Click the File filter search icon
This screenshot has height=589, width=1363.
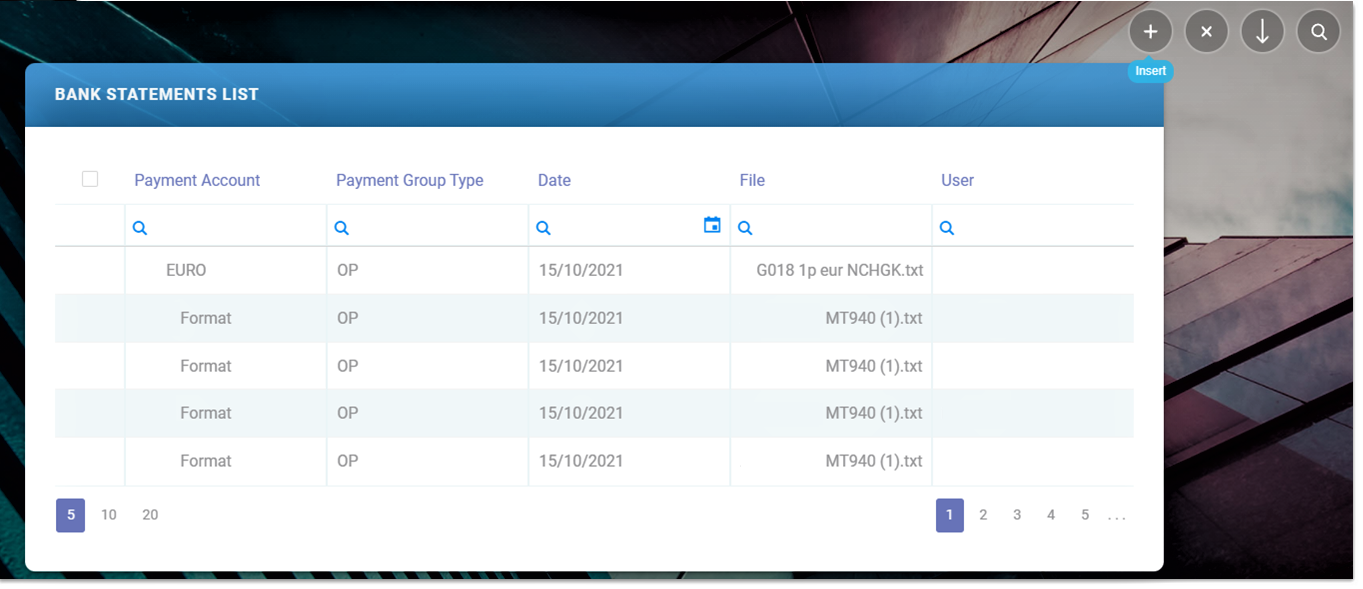745,228
